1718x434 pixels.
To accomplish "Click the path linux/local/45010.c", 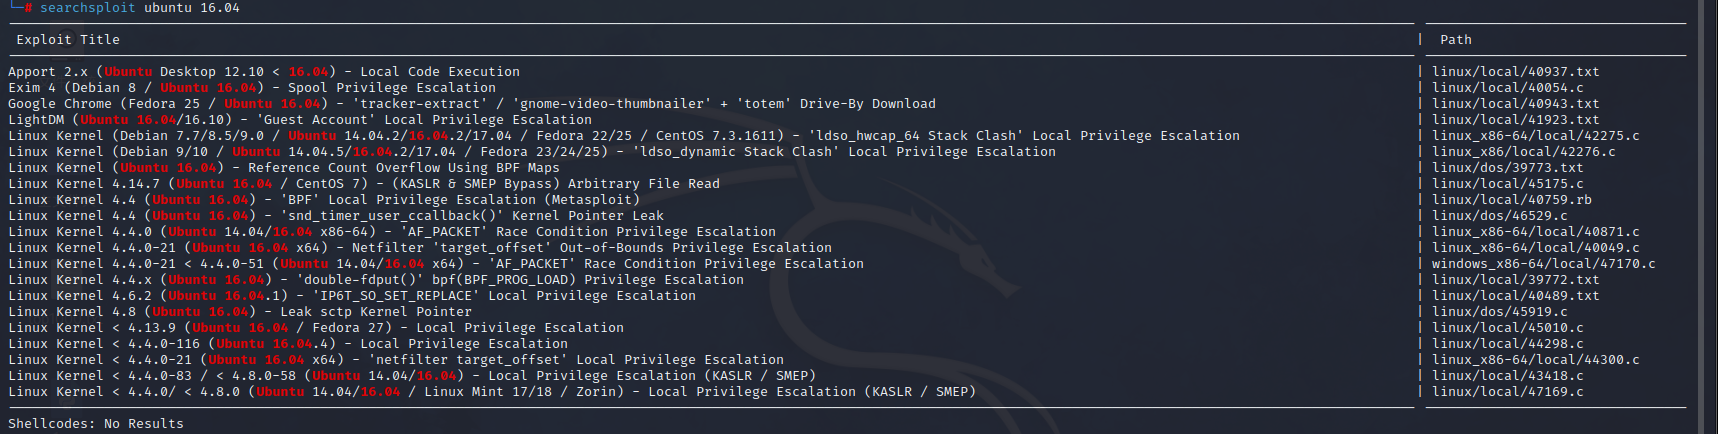I will (x=1508, y=328).
